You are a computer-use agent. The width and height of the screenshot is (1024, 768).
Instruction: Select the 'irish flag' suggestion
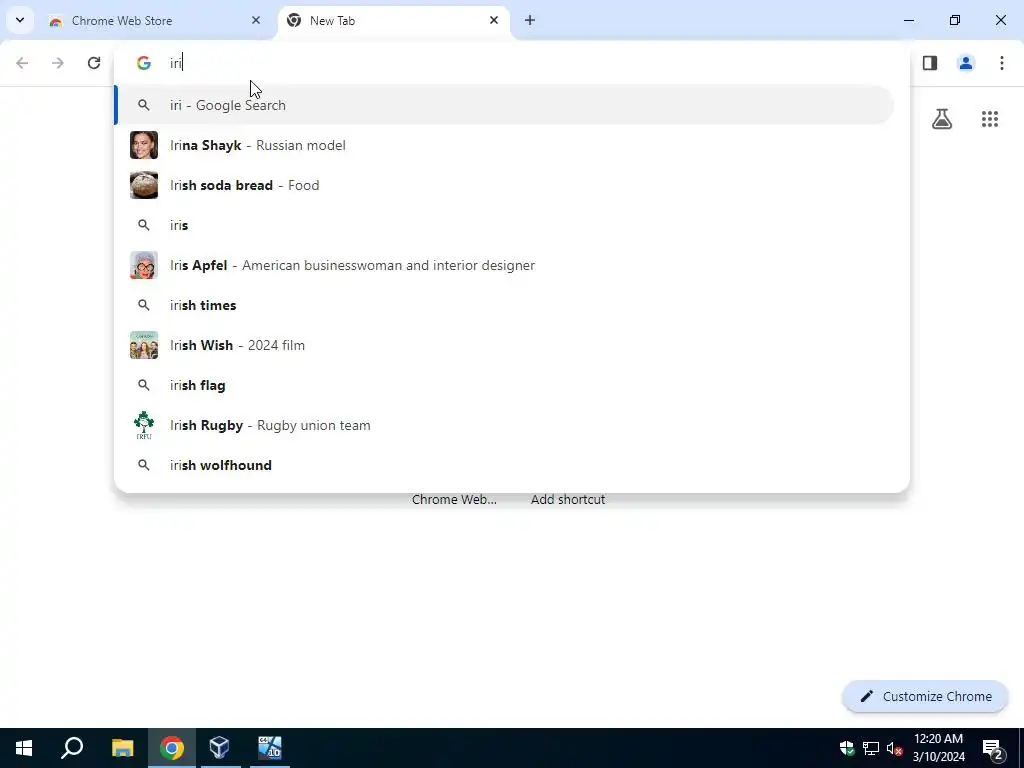[505, 385]
